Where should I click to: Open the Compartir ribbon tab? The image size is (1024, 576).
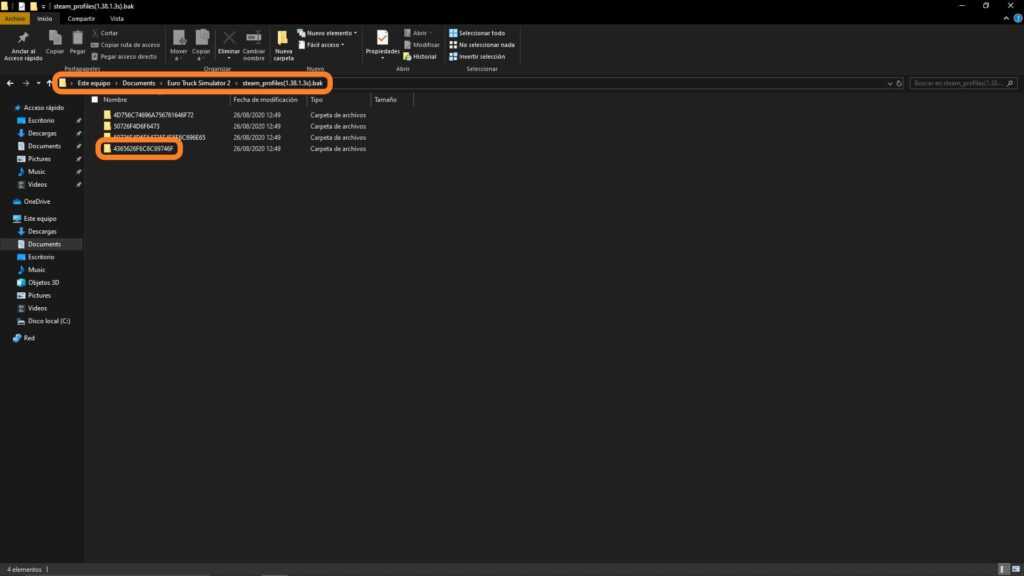(82, 18)
